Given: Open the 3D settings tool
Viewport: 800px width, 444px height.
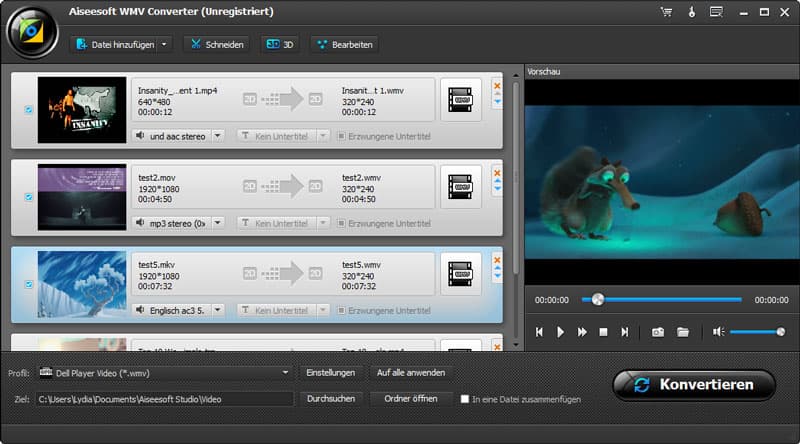Looking at the screenshot, I should click(280, 44).
